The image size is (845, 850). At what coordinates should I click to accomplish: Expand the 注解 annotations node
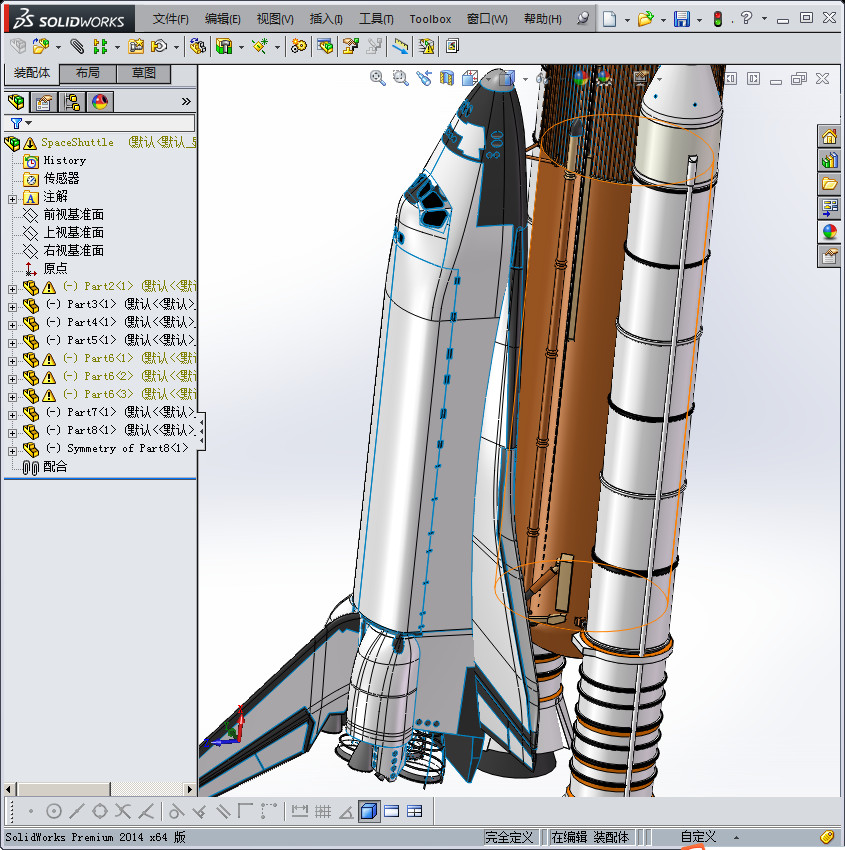[12, 199]
